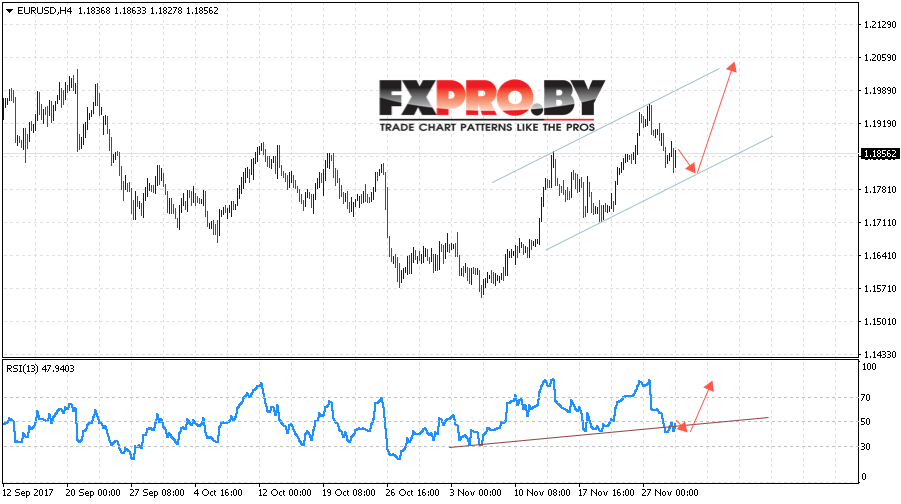Screen dimensions: 901x504
Task: Select the upper channel trendline on price chart
Action: pos(606,126)
